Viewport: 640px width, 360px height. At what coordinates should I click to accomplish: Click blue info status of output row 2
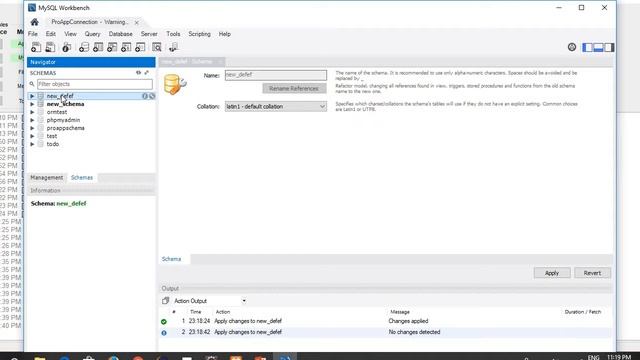click(x=164, y=333)
